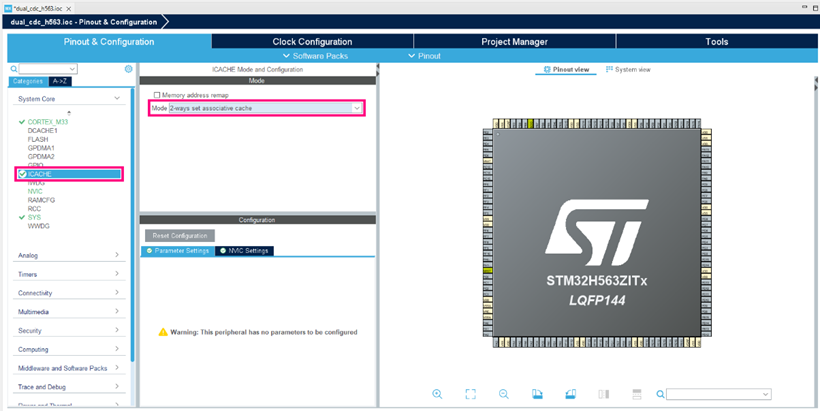The image size is (820, 411).
Task: Zoom out of the chip pinout view
Action: click(504, 394)
